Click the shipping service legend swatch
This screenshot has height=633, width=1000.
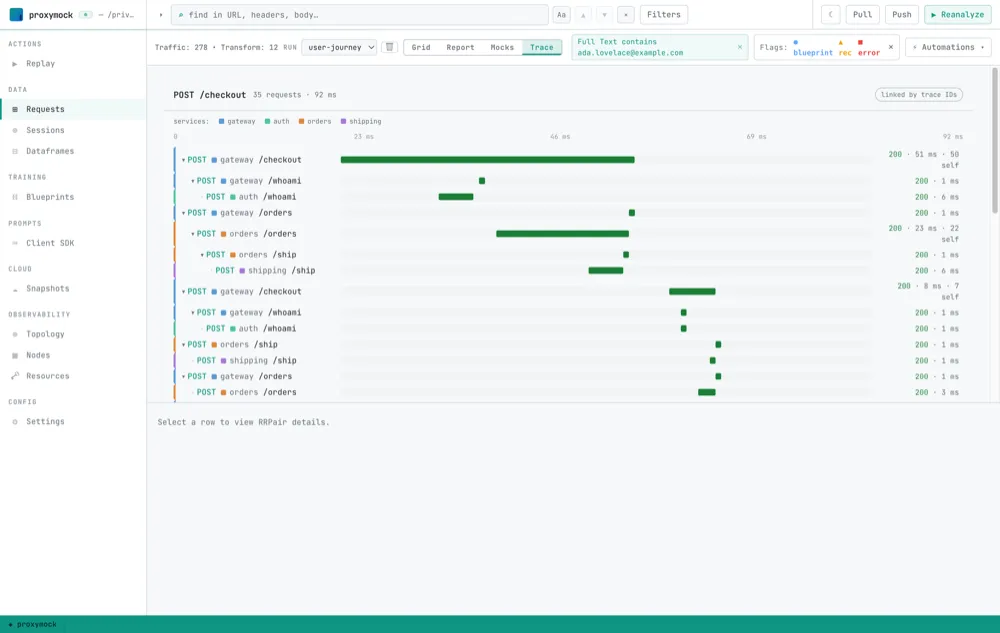(343, 121)
